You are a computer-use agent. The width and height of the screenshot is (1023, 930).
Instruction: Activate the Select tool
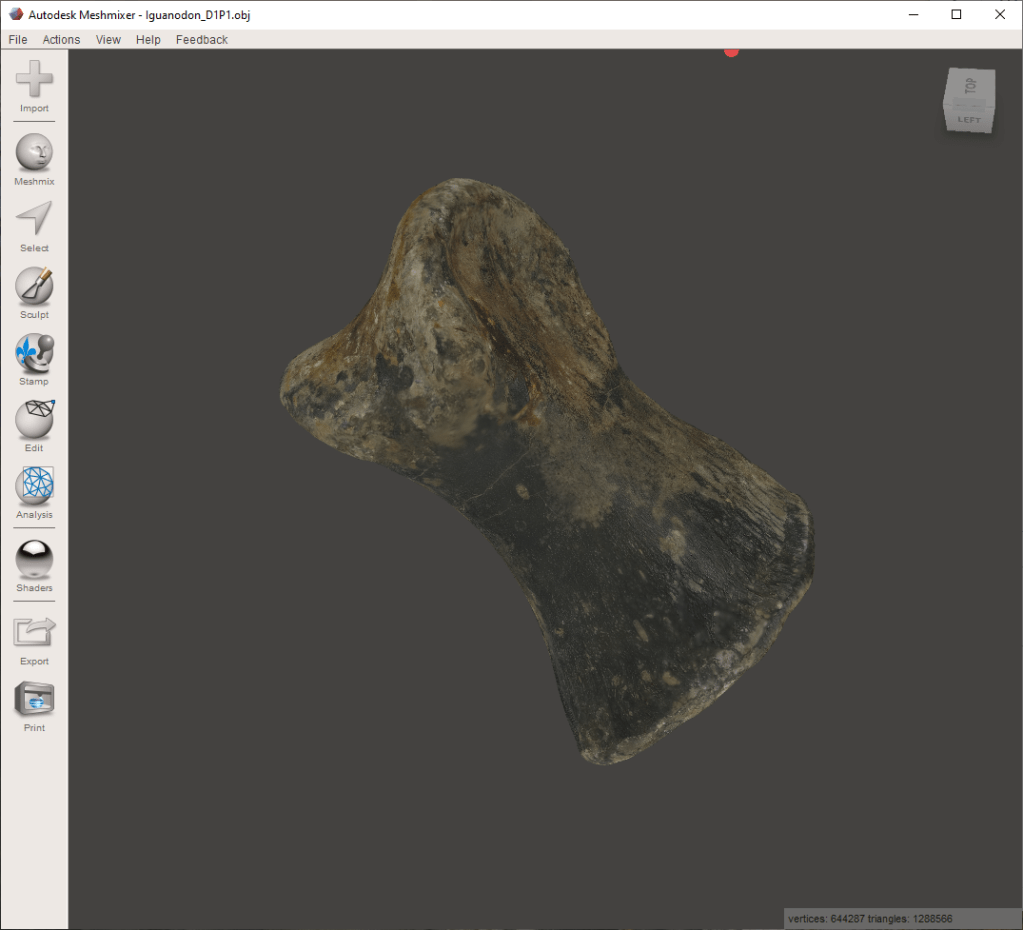(34, 219)
